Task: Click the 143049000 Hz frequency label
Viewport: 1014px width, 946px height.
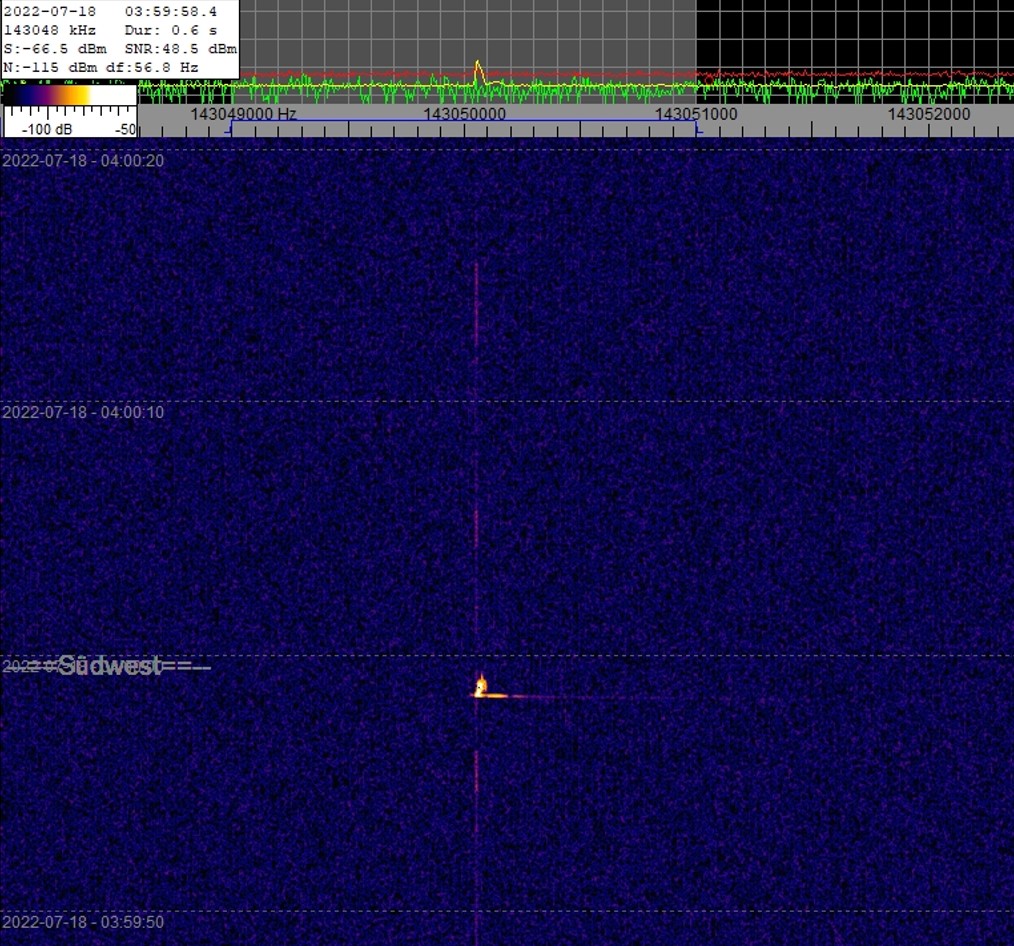Action: (x=243, y=114)
